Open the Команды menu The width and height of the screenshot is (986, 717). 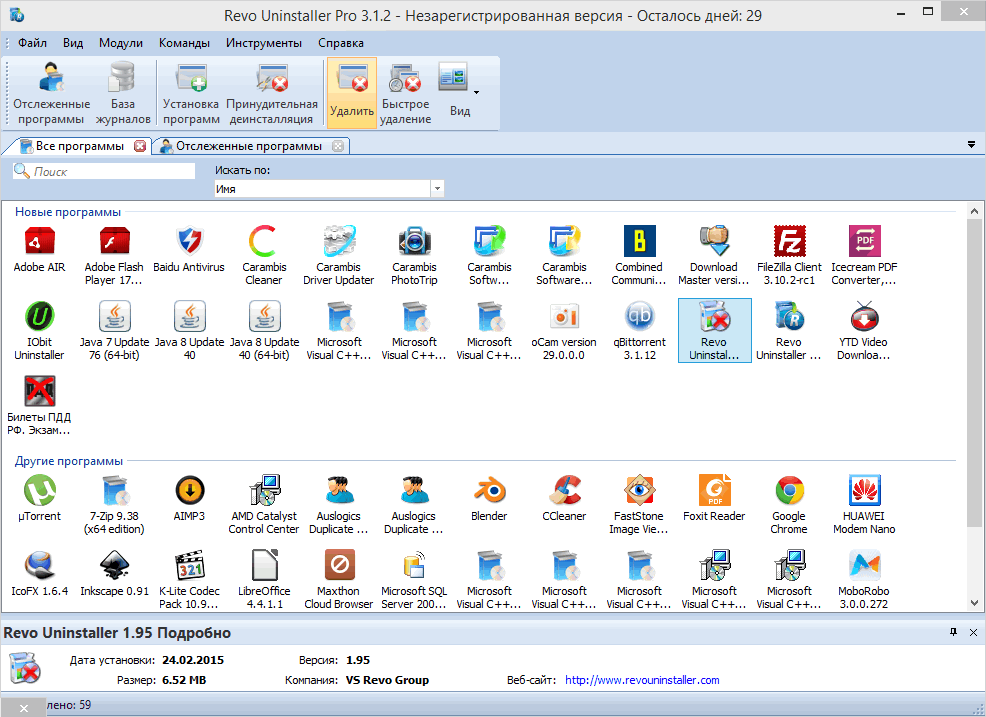(x=184, y=43)
